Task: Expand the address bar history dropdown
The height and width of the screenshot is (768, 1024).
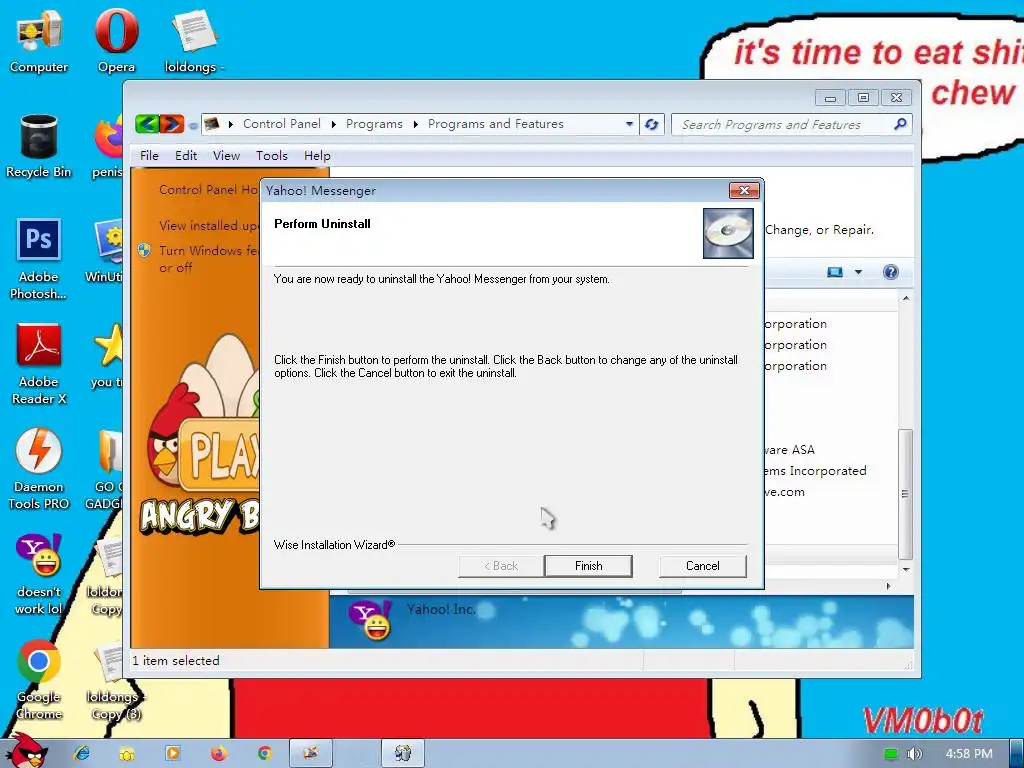Action: point(629,124)
